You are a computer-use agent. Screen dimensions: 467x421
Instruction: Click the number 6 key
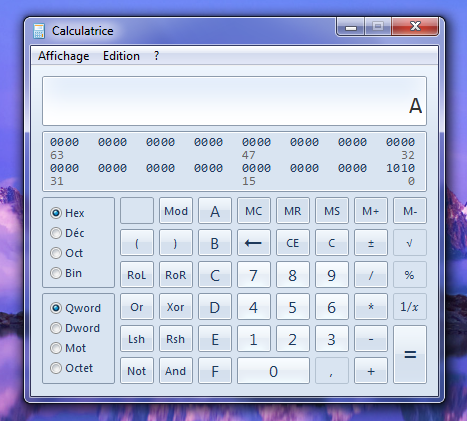(x=332, y=307)
